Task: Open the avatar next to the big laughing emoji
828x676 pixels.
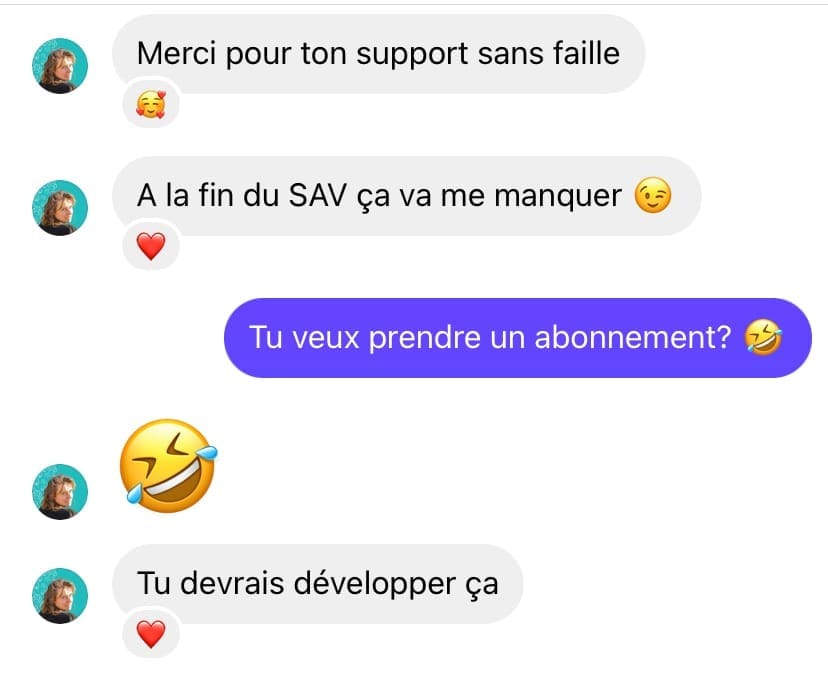Action: [x=60, y=492]
